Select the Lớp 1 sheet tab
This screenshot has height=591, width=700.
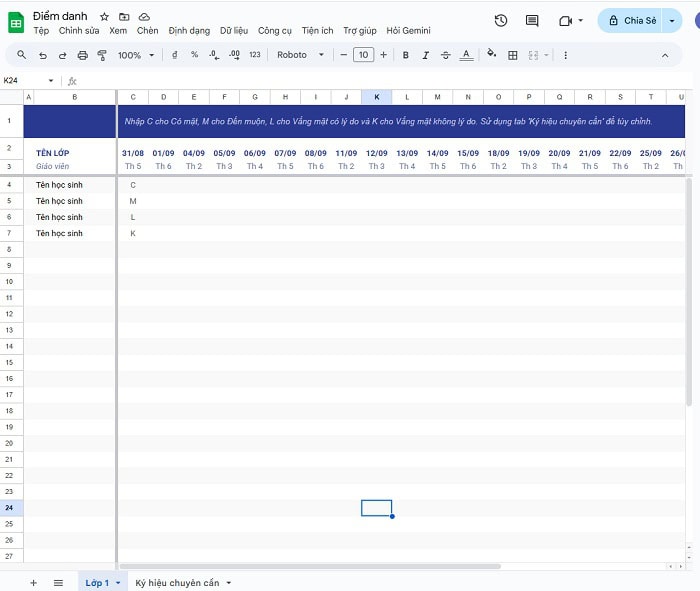point(97,583)
